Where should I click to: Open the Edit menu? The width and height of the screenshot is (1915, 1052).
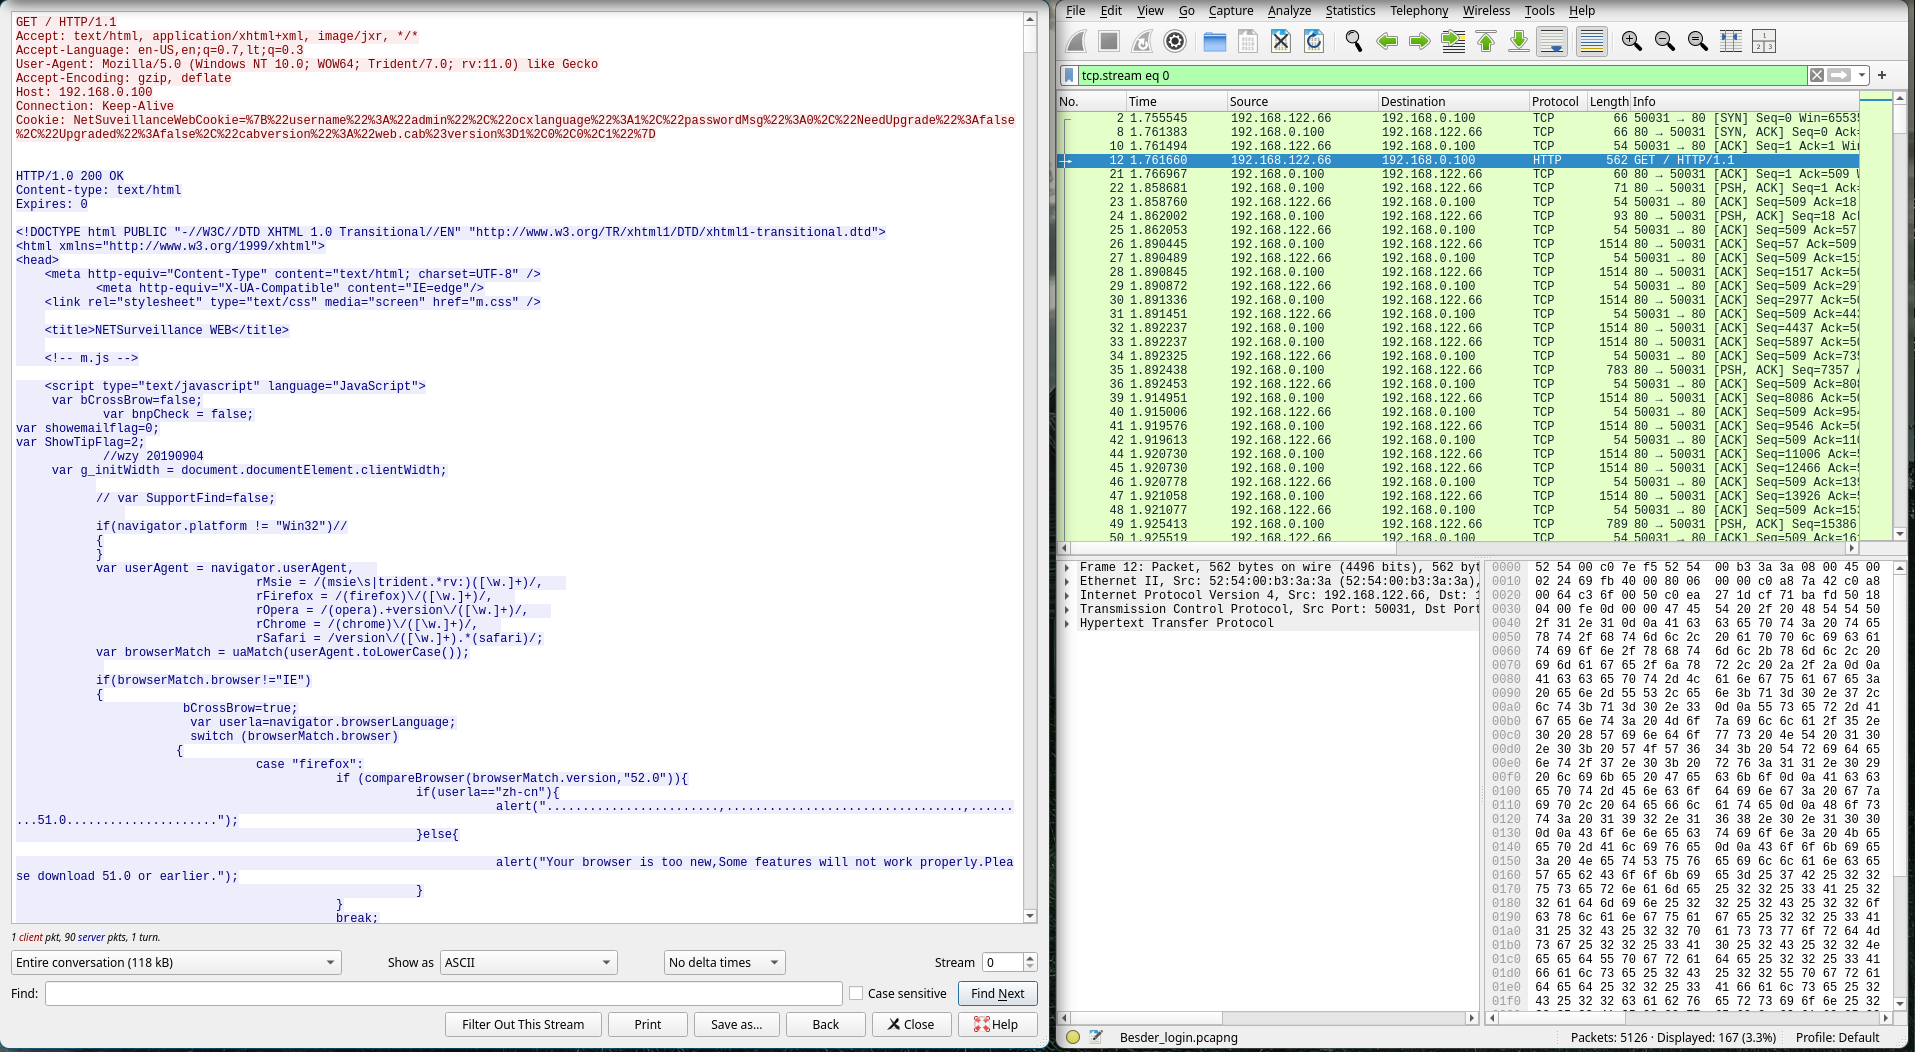(x=1111, y=11)
